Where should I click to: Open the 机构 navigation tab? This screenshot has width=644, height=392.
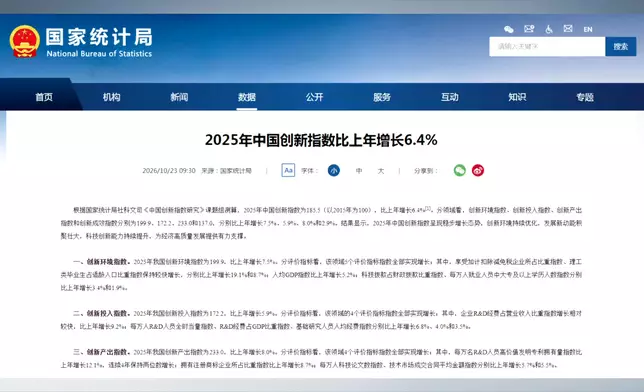tap(111, 97)
